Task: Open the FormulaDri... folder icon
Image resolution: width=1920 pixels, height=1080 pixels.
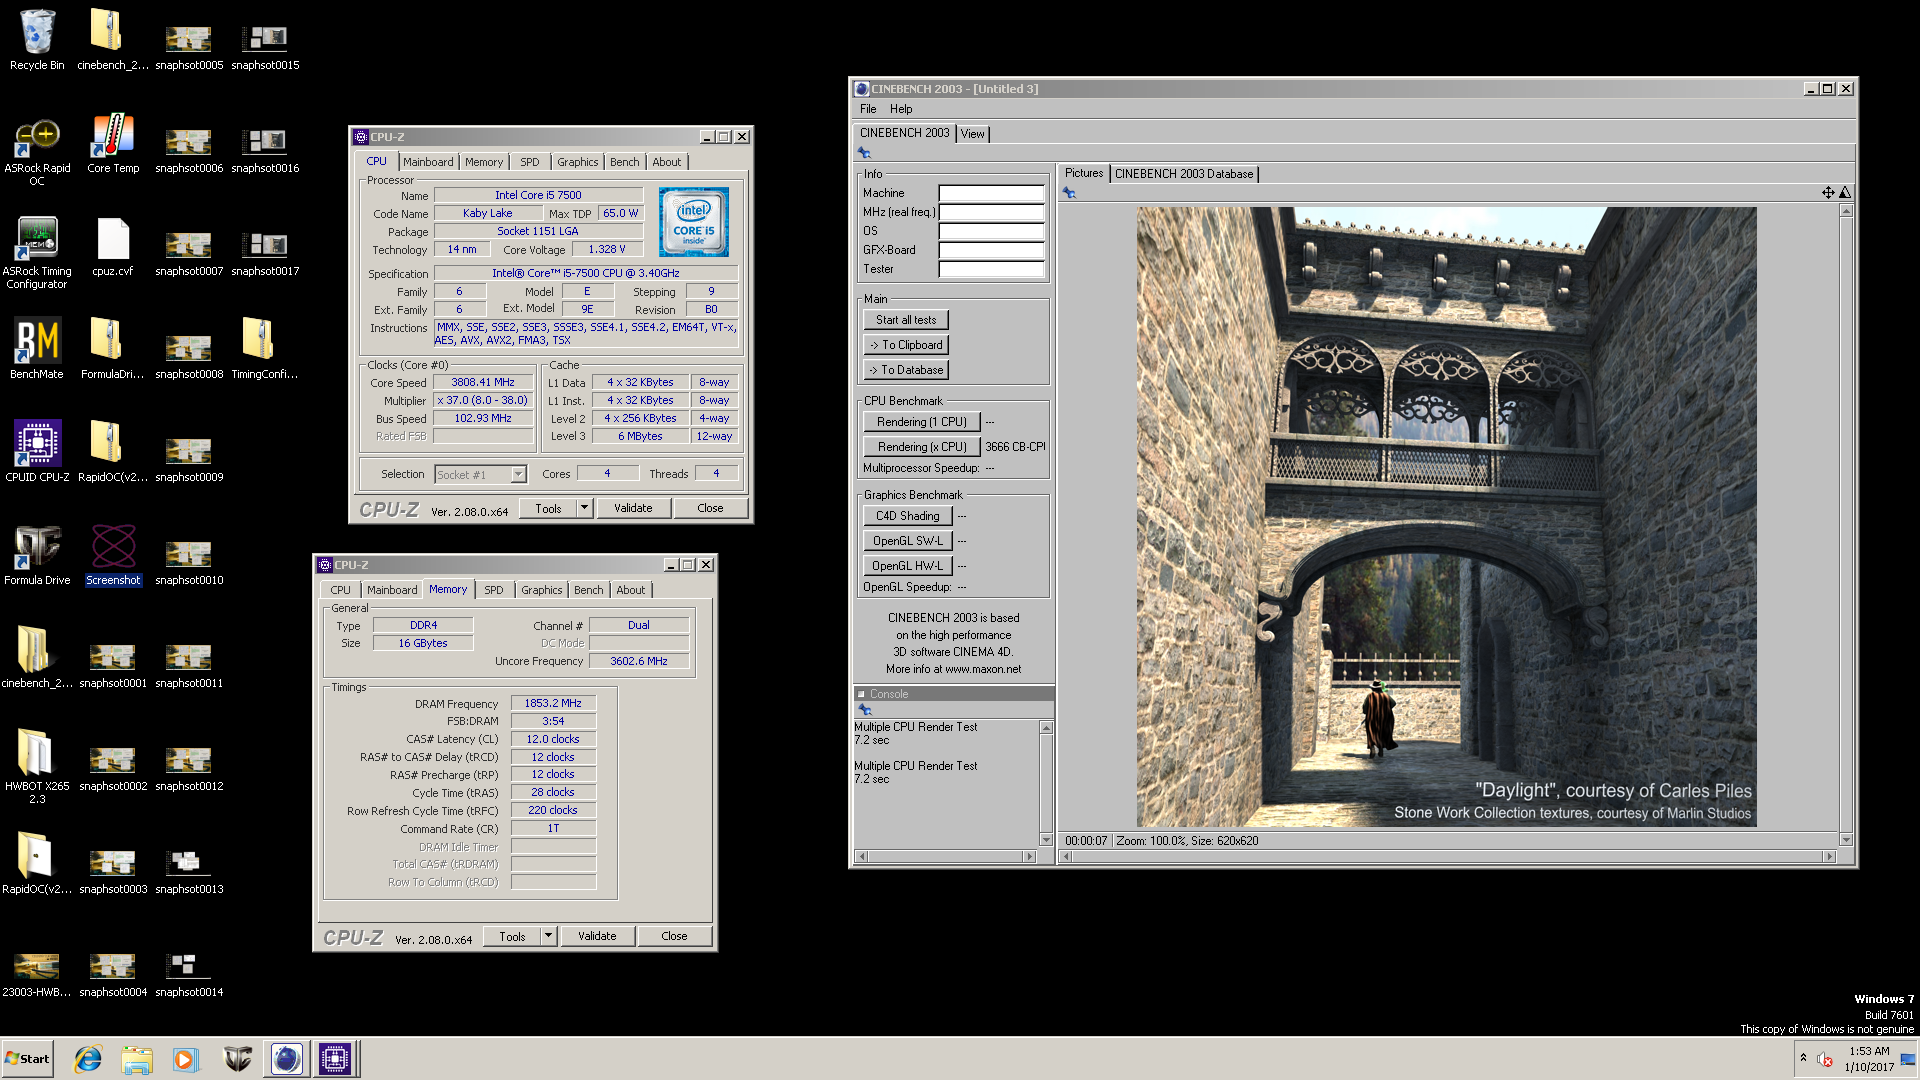Action: [x=113, y=349]
